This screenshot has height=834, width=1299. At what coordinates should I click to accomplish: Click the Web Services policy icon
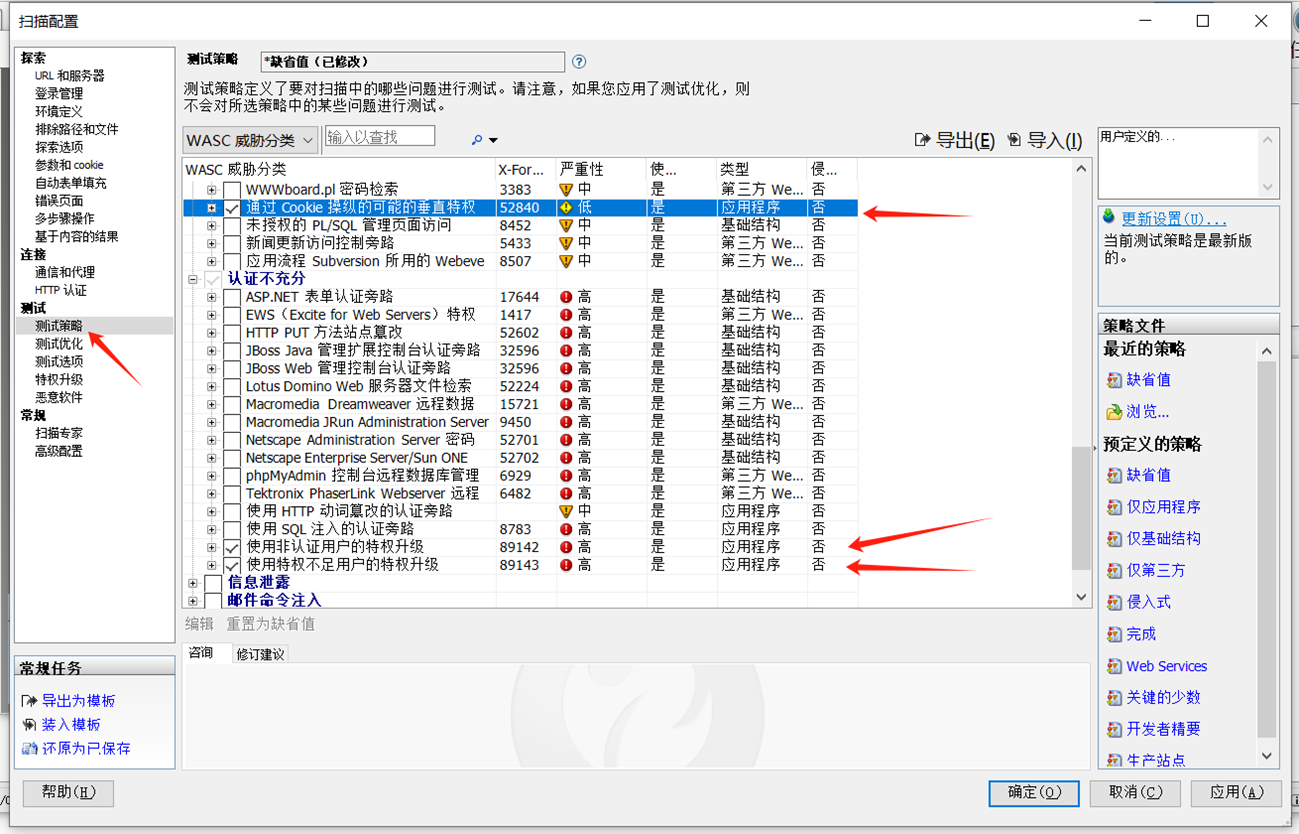tap(1114, 666)
